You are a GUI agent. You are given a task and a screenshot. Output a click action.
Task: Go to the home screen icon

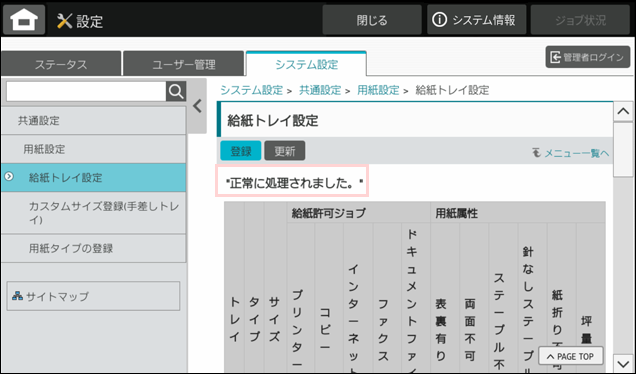24,20
